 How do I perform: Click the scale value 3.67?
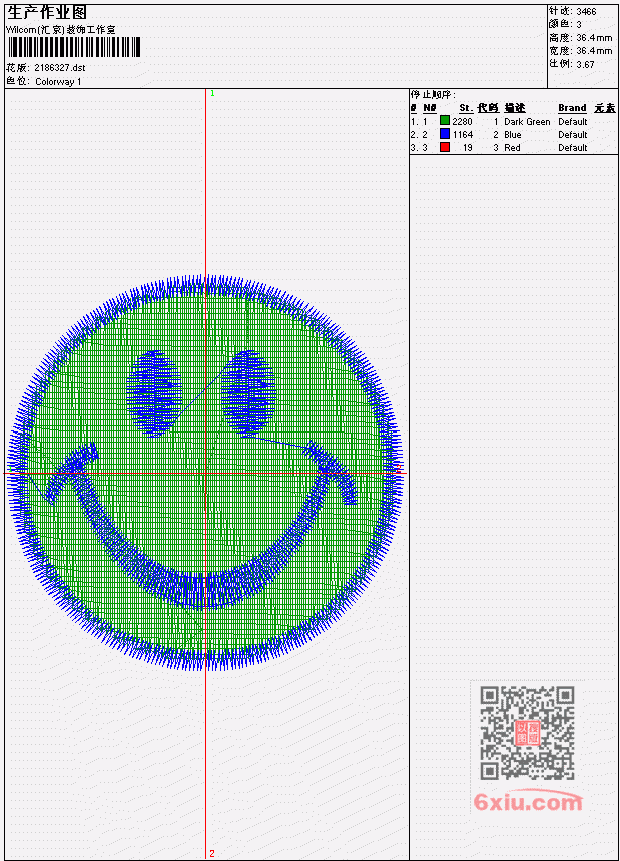[585, 64]
